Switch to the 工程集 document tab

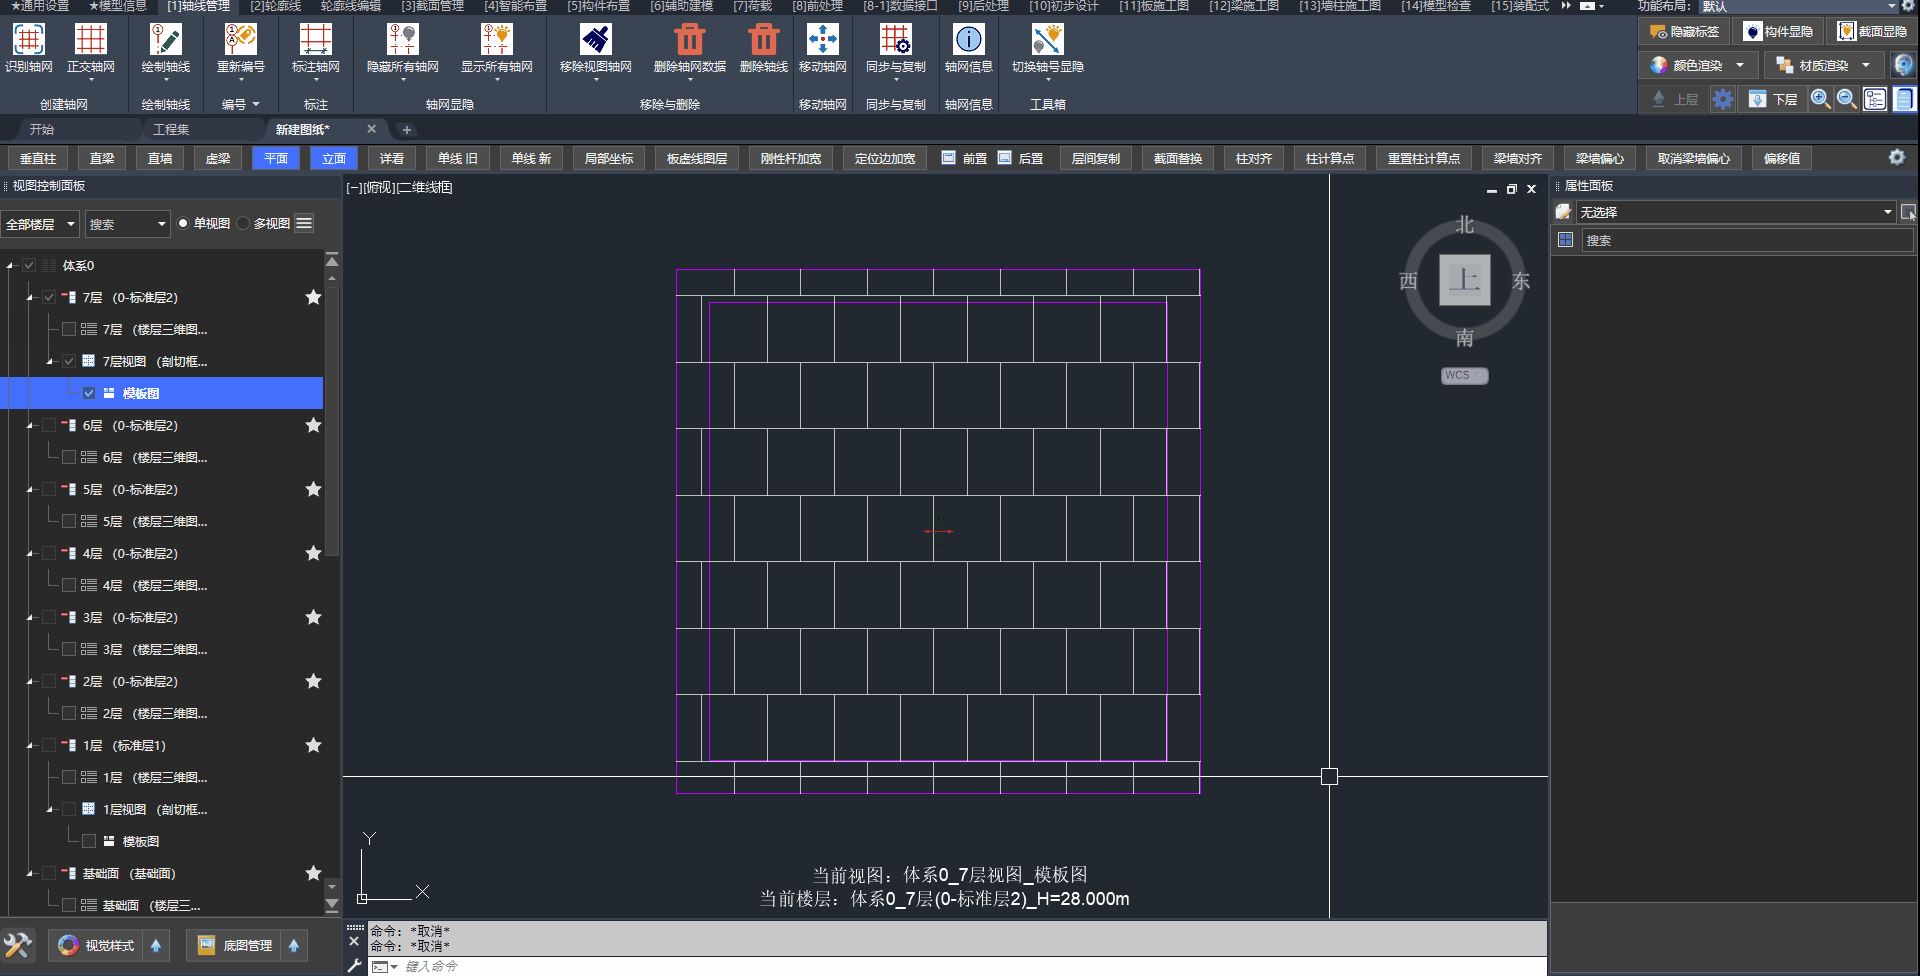[171, 130]
